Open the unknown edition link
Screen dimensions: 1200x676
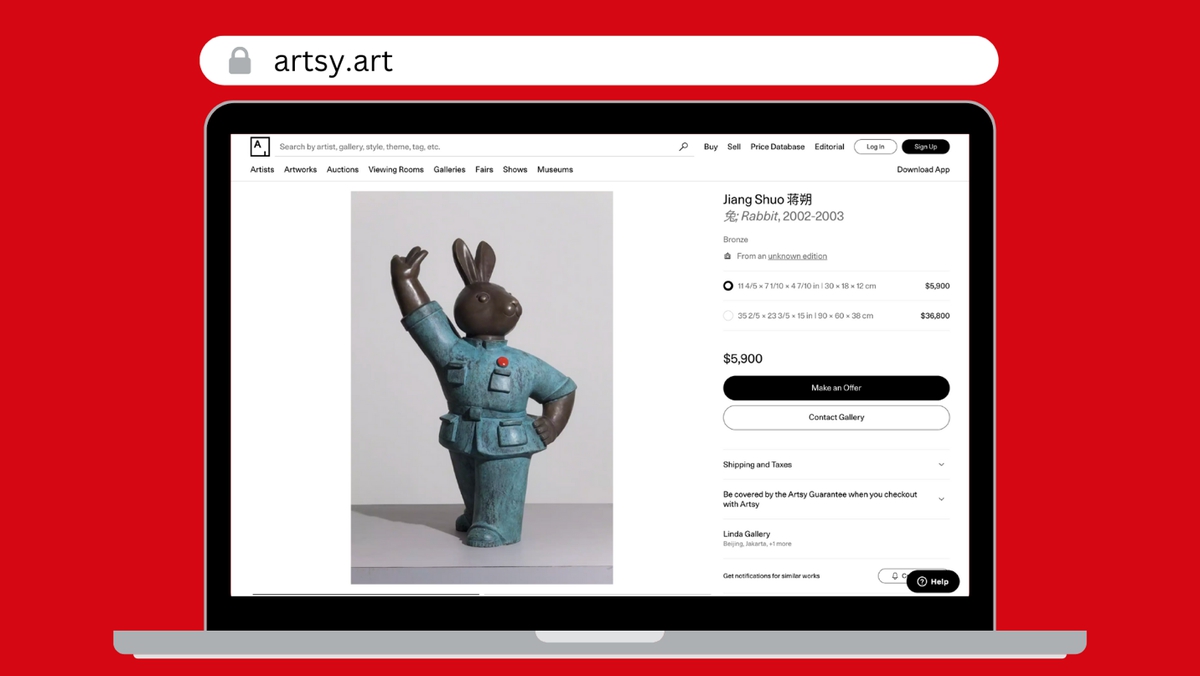tap(797, 256)
